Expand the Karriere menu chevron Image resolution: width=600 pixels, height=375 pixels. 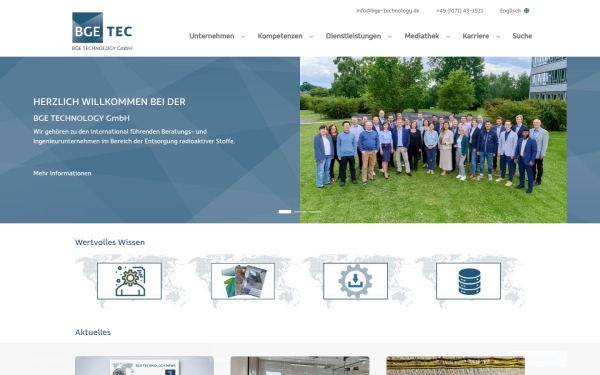498,37
